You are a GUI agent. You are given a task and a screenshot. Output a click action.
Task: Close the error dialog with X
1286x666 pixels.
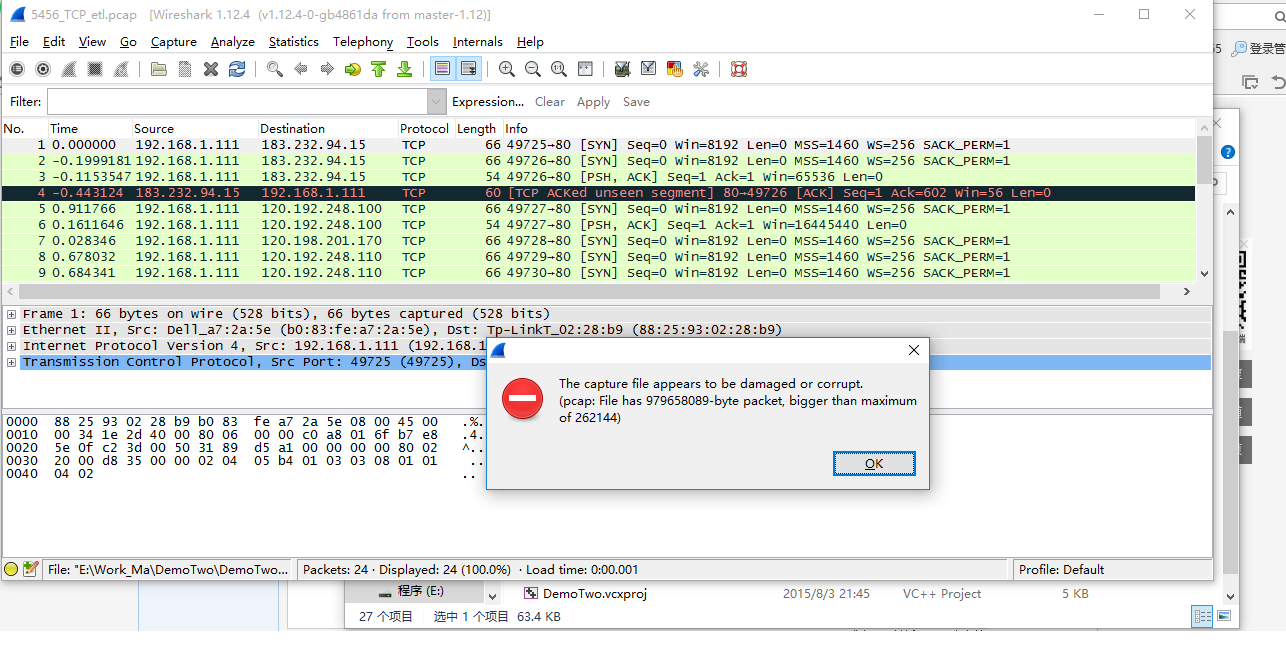913,350
